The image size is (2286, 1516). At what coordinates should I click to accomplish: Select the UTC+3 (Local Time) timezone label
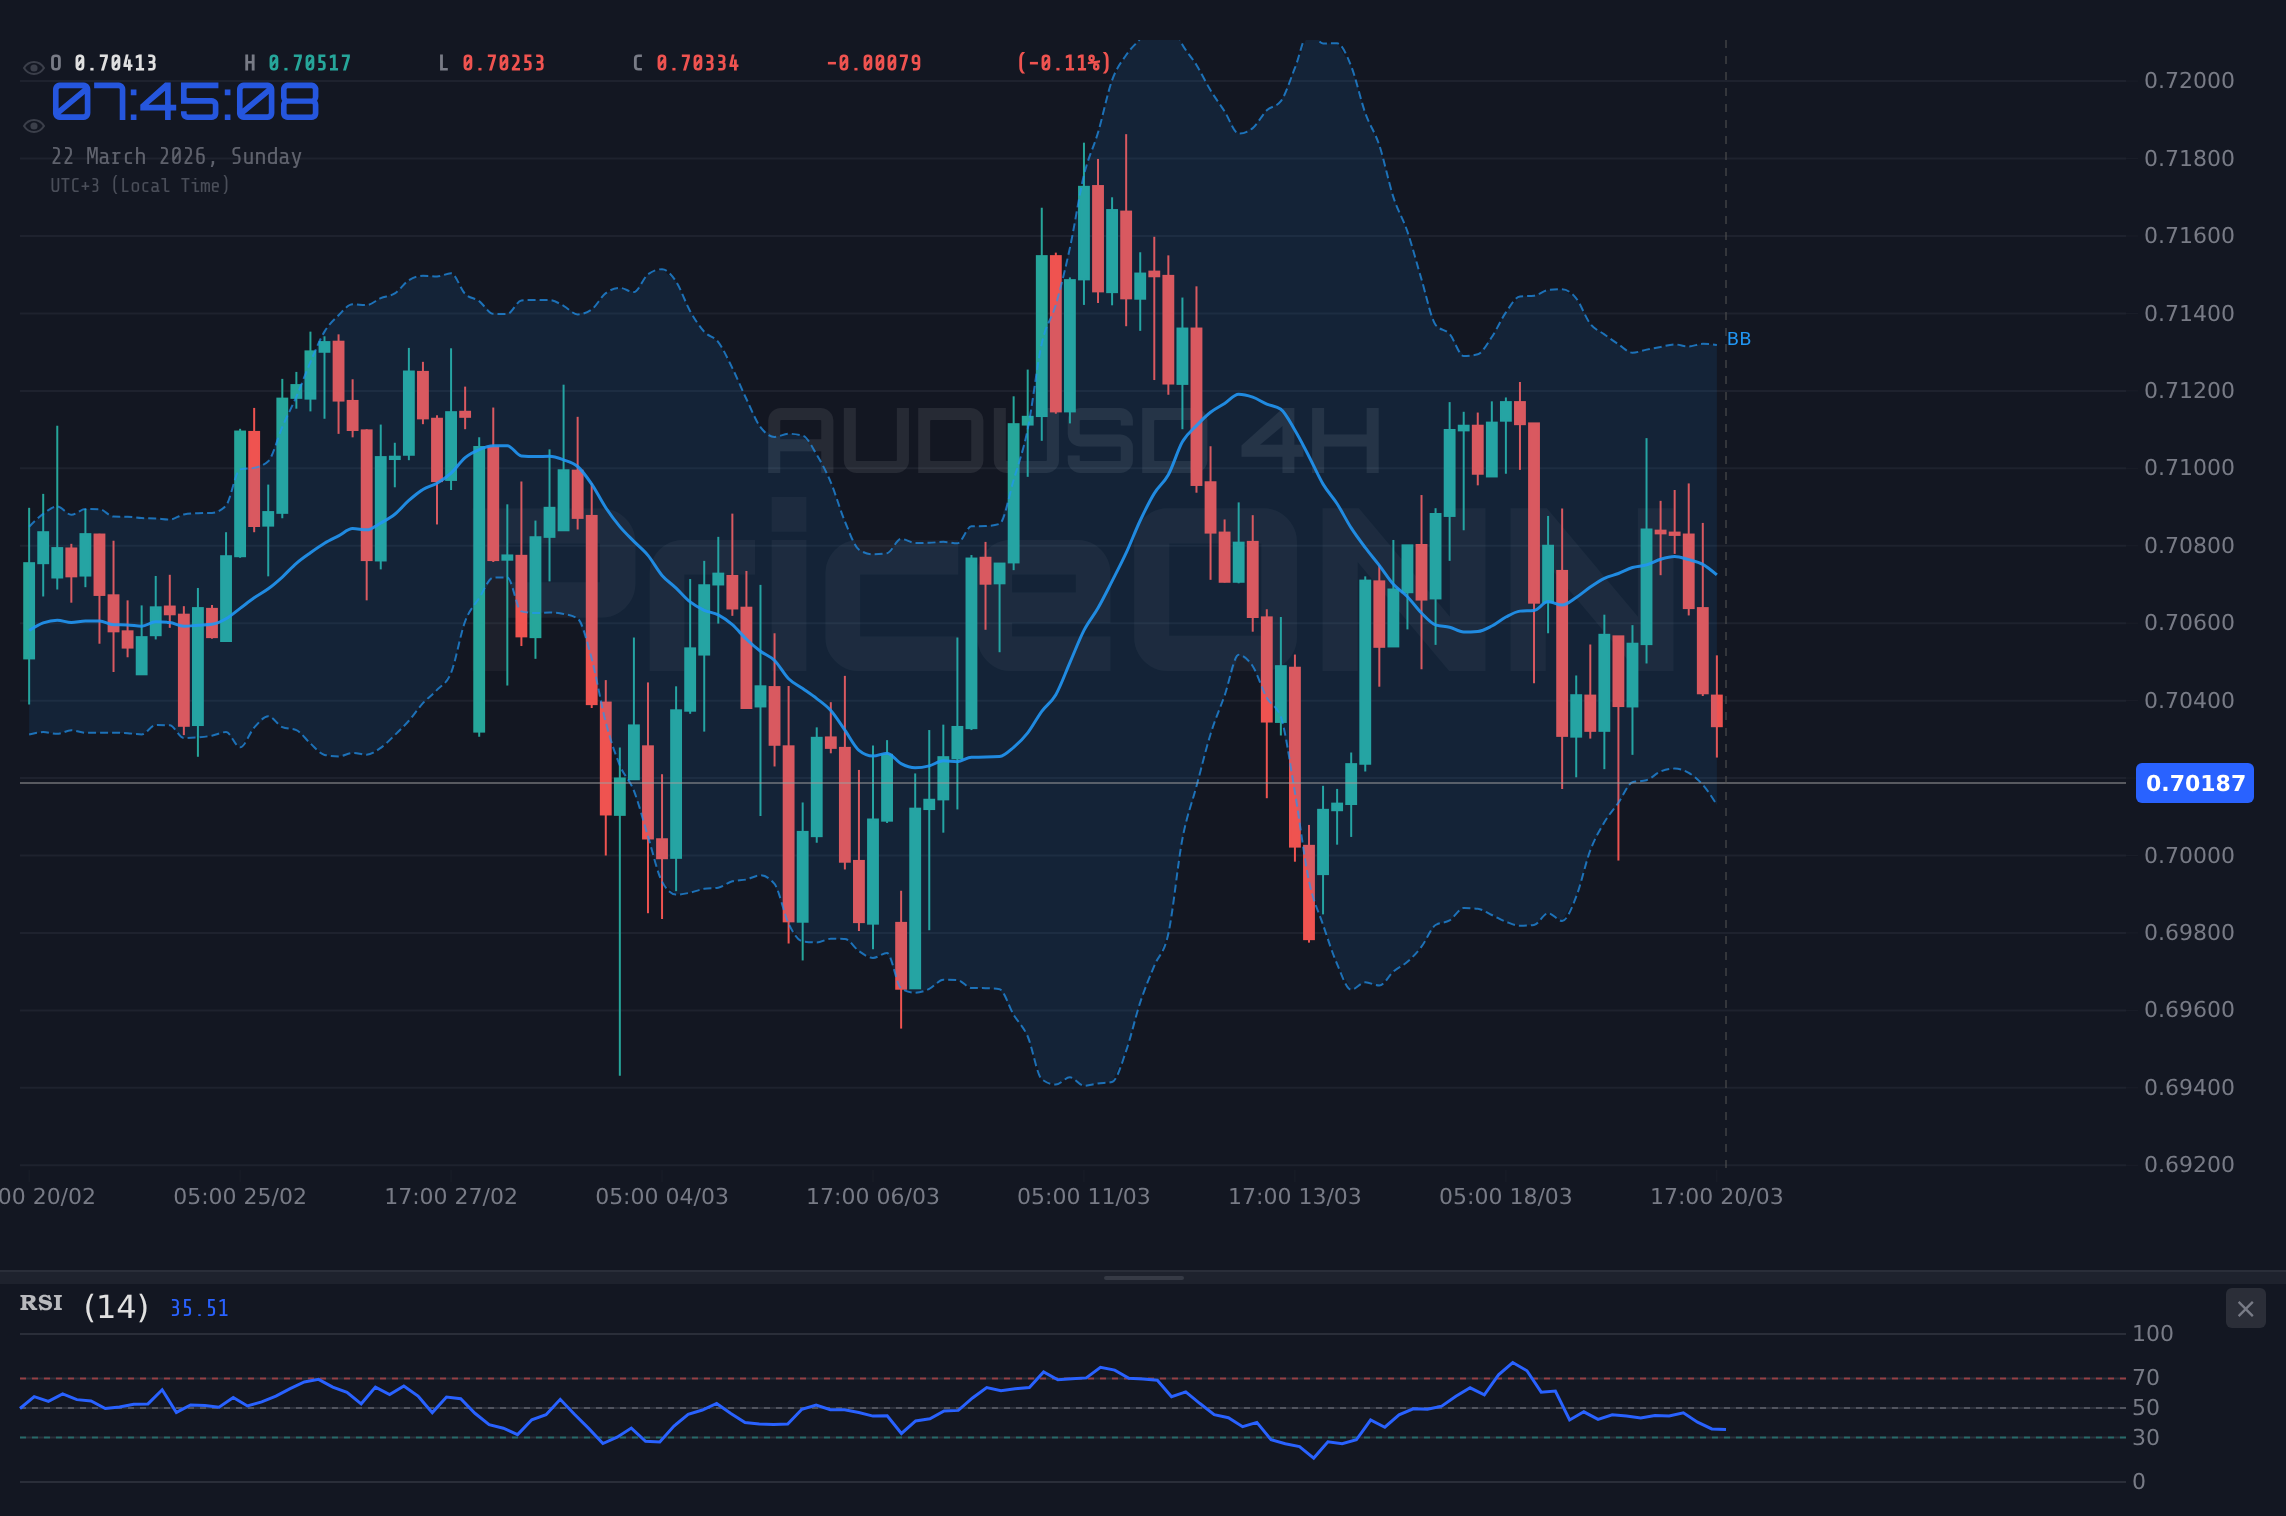pos(140,185)
